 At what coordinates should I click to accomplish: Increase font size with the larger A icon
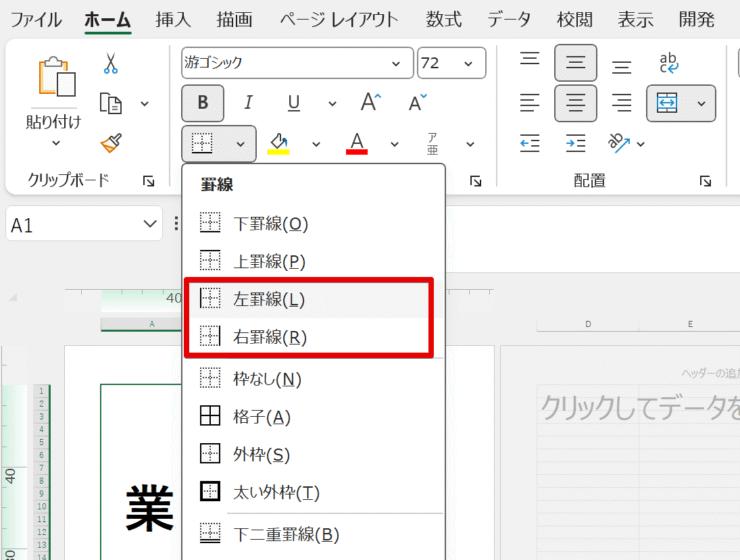[370, 102]
